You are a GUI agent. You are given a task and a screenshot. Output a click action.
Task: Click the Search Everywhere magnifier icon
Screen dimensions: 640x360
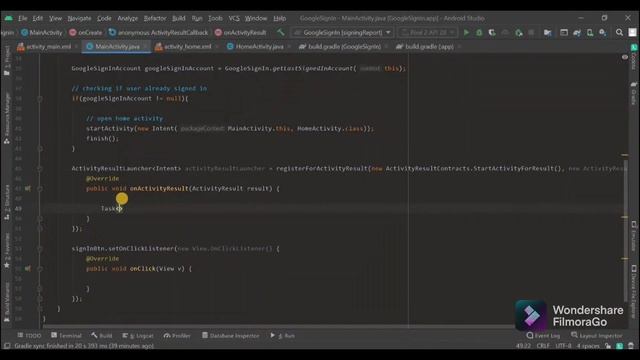point(619,32)
